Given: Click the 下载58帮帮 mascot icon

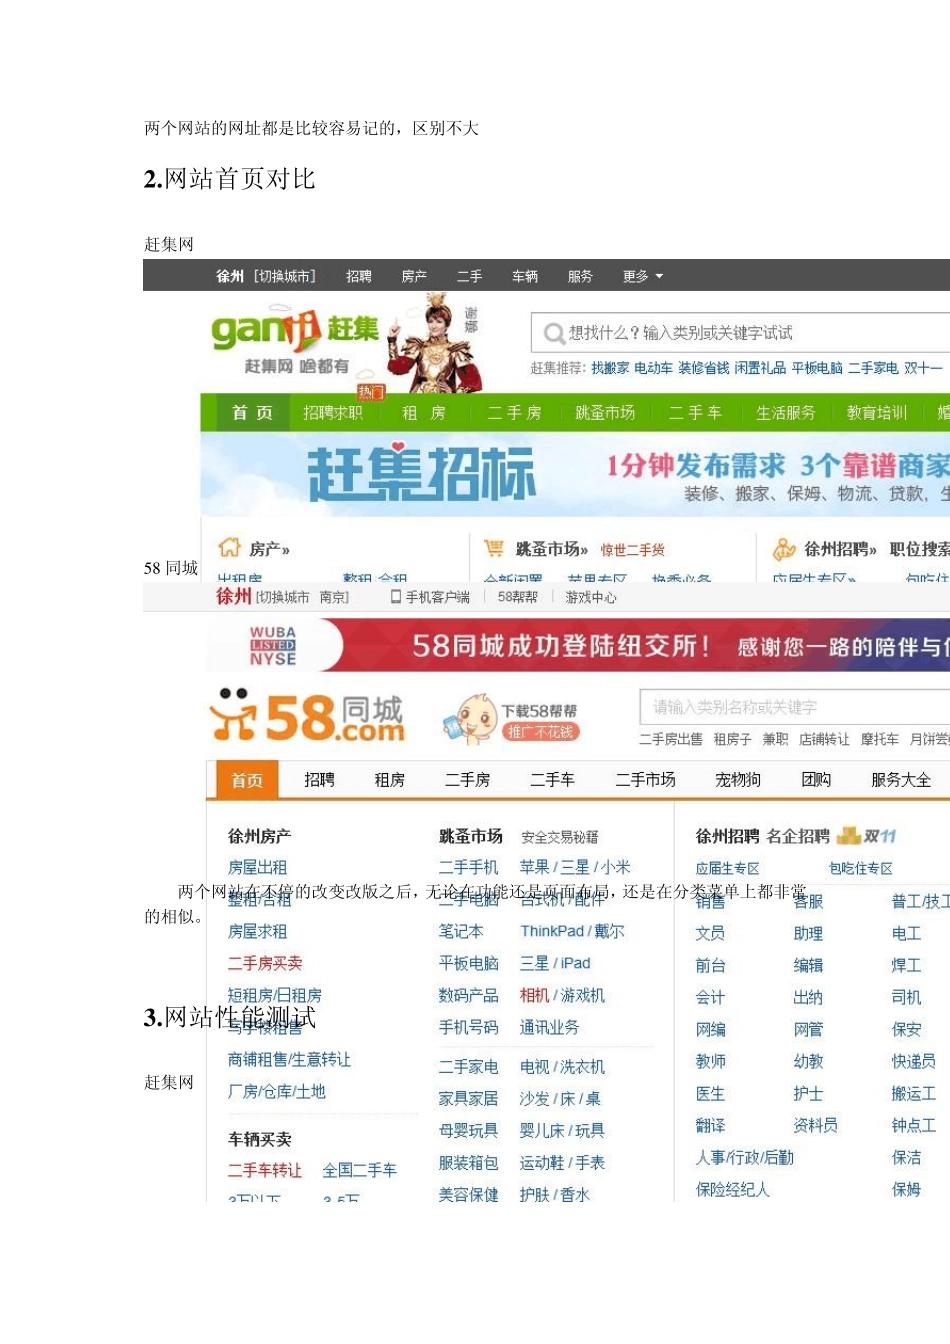Looking at the screenshot, I should tap(471, 718).
